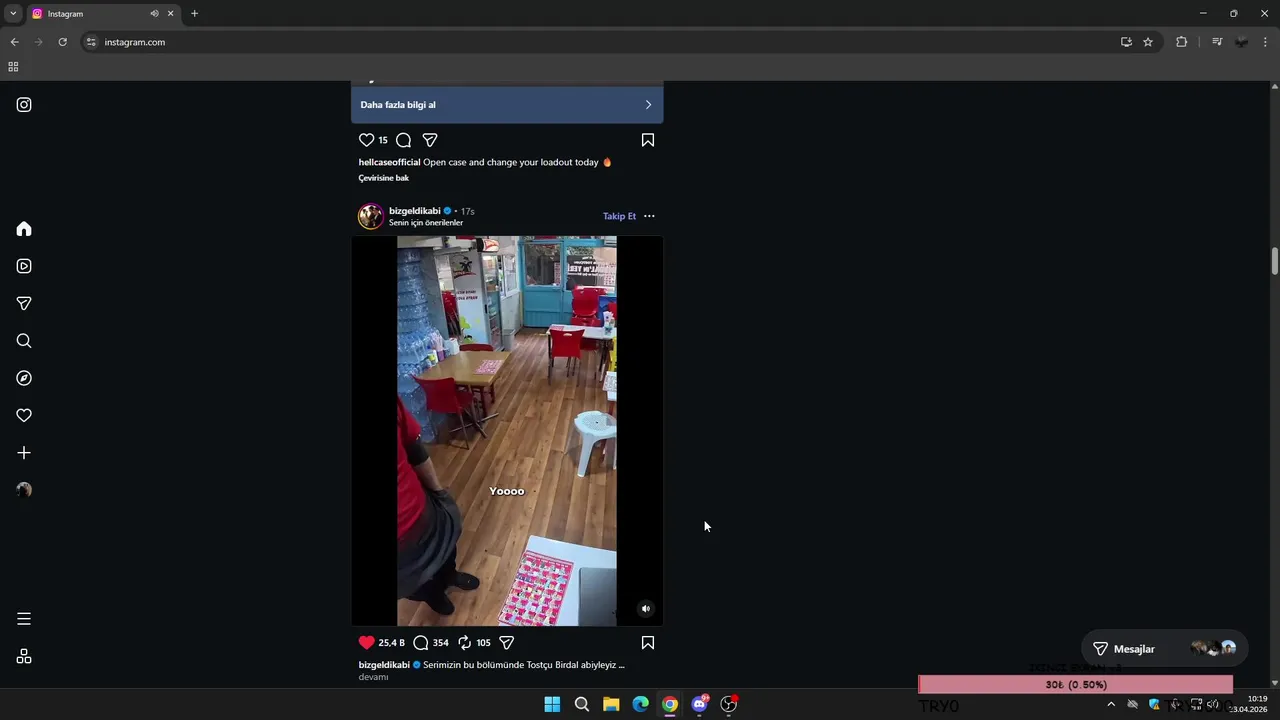This screenshot has width=1280, height=720.
Task: Open the apps grid in bookmarks bar
Action: 13,67
